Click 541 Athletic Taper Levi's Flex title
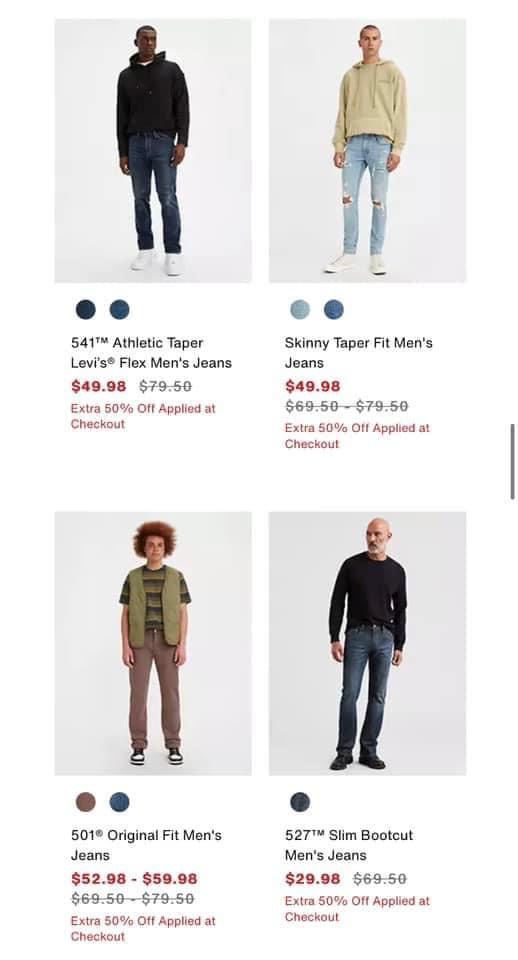The width and height of the screenshot is (518, 960). tap(151, 353)
